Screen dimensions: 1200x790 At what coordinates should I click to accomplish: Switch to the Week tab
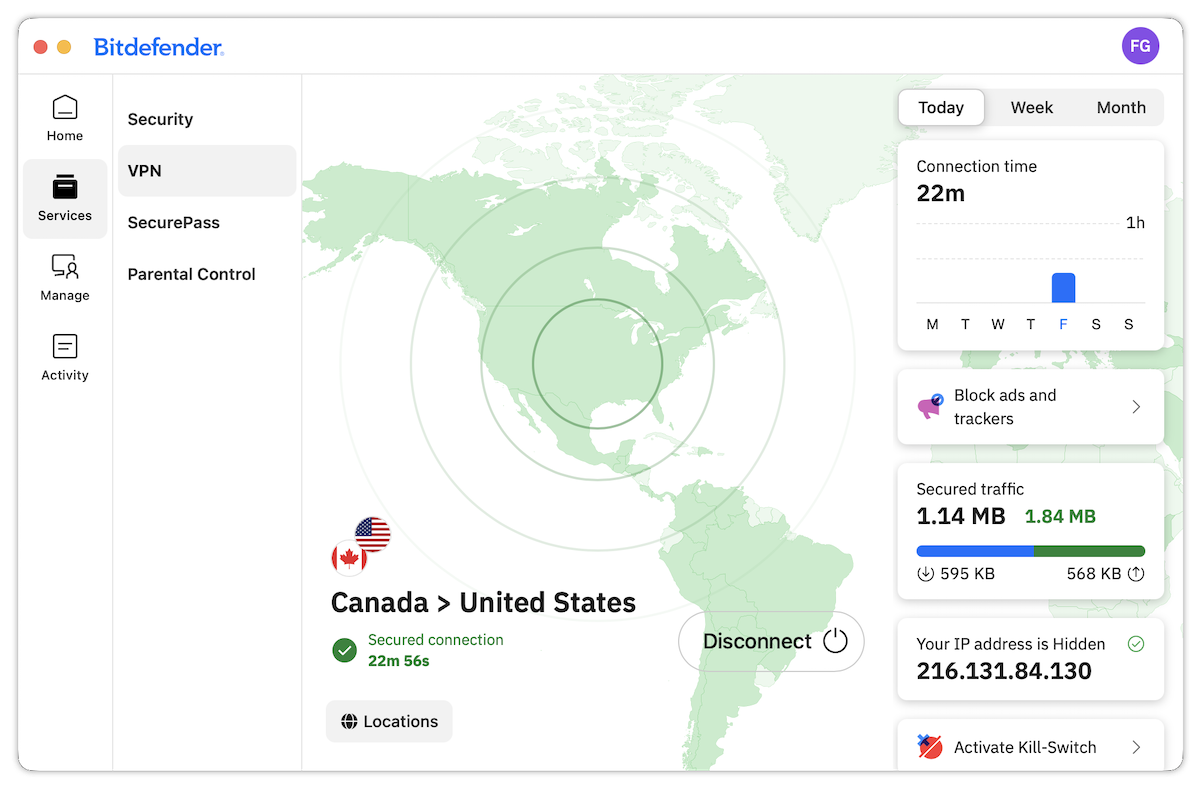point(1032,108)
